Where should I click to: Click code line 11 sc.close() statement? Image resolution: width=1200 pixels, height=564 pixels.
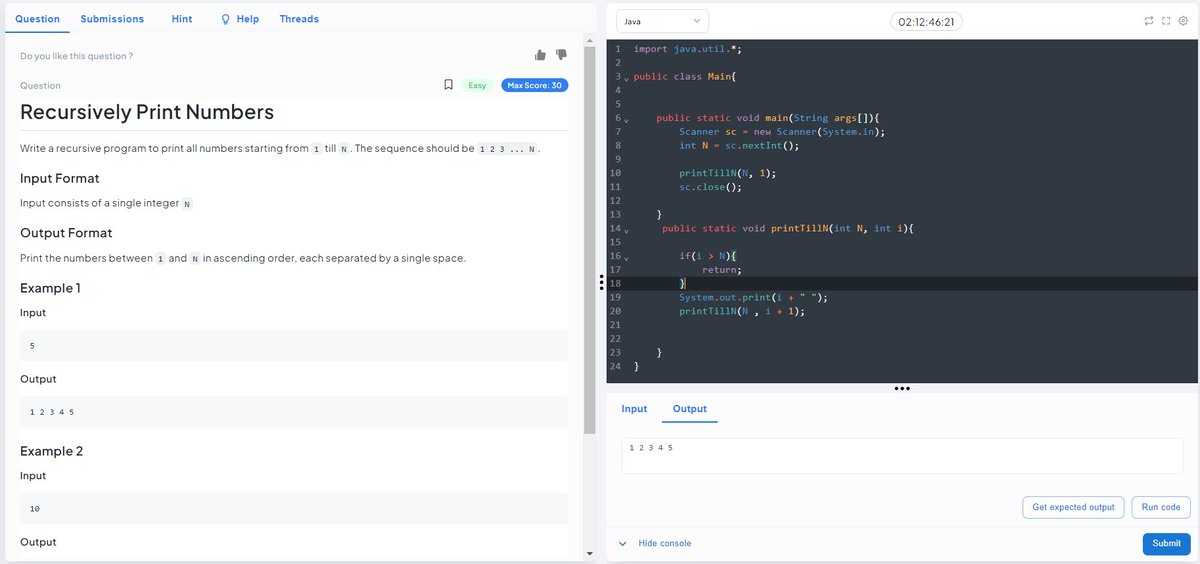point(711,187)
